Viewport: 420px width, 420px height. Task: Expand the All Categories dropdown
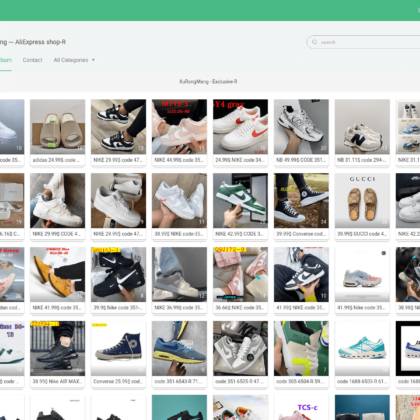(x=74, y=60)
